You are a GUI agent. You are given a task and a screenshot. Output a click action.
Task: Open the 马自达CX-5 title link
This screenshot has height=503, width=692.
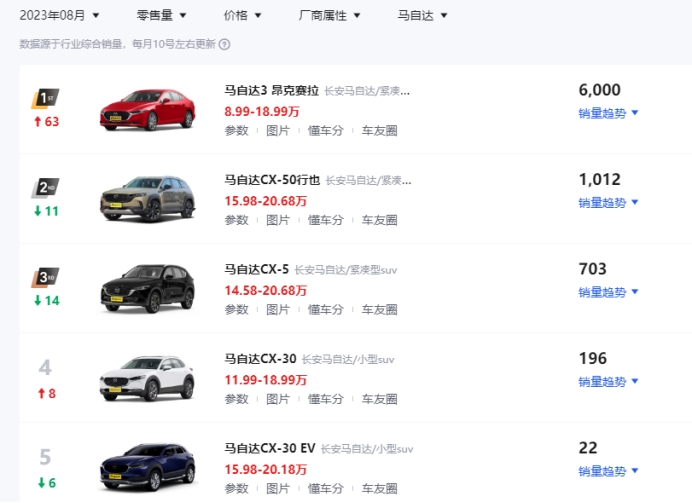[x=256, y=269]
